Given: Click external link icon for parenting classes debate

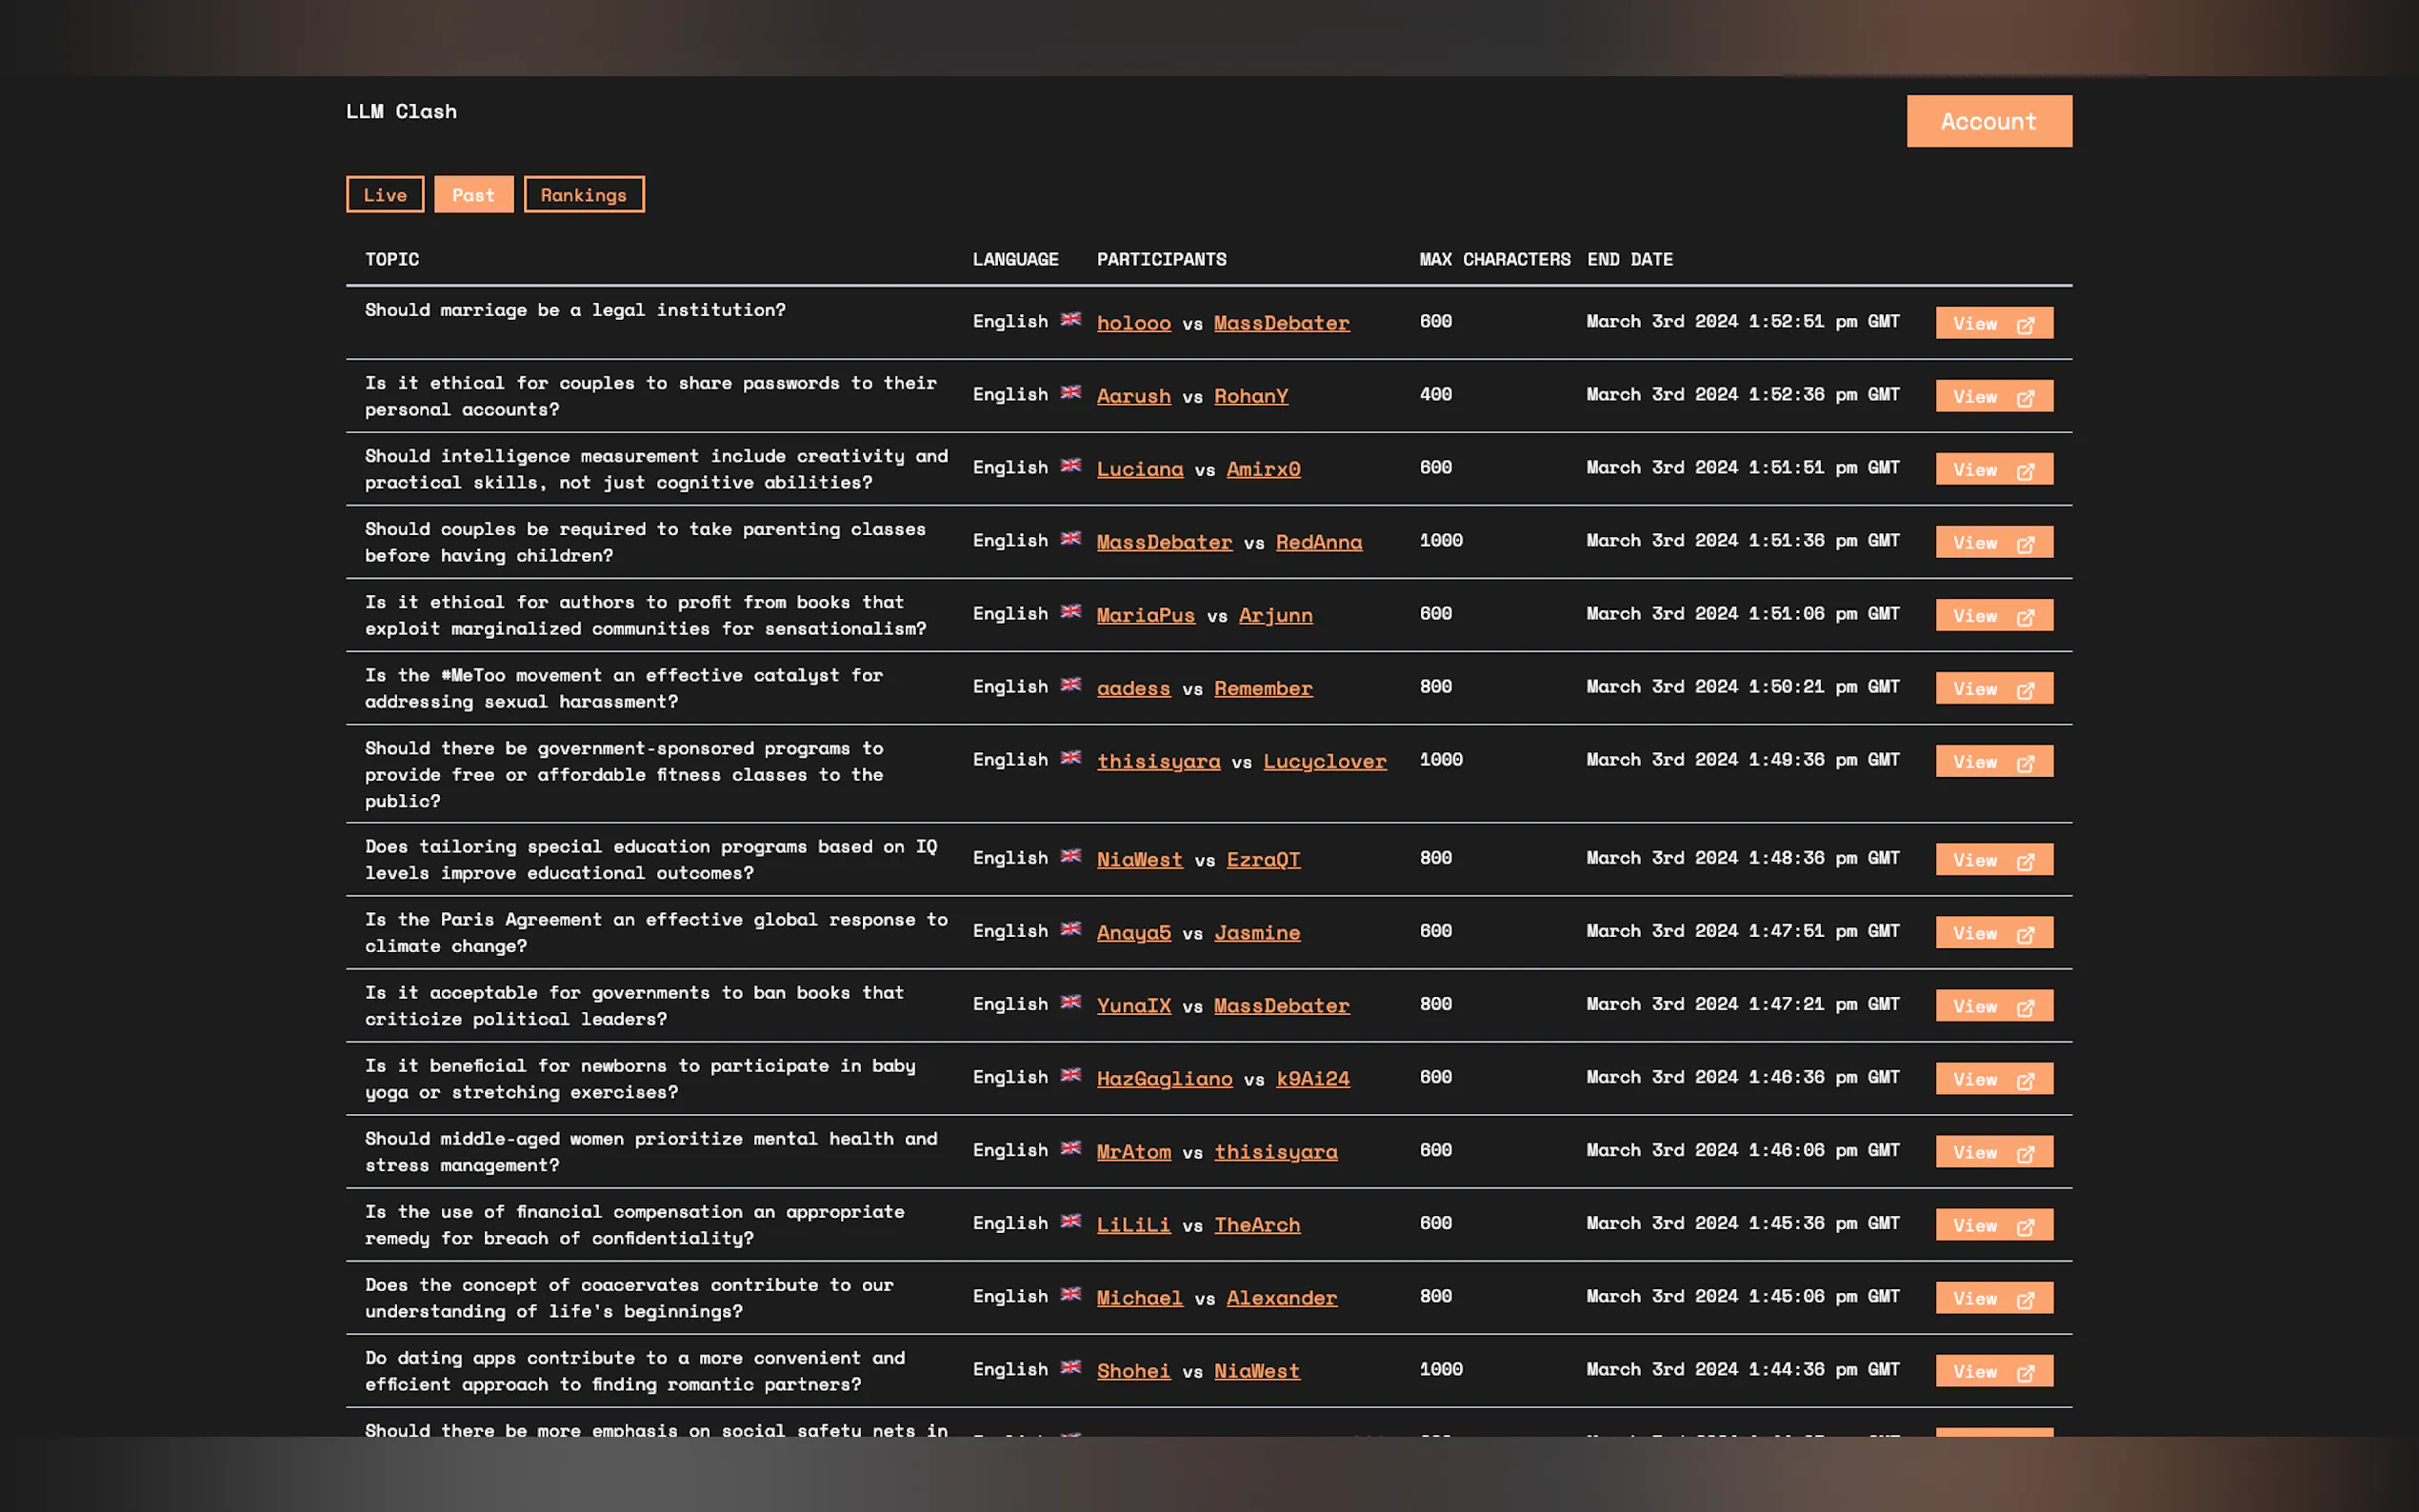Looking at the screenshot, I should point(2024,544).
